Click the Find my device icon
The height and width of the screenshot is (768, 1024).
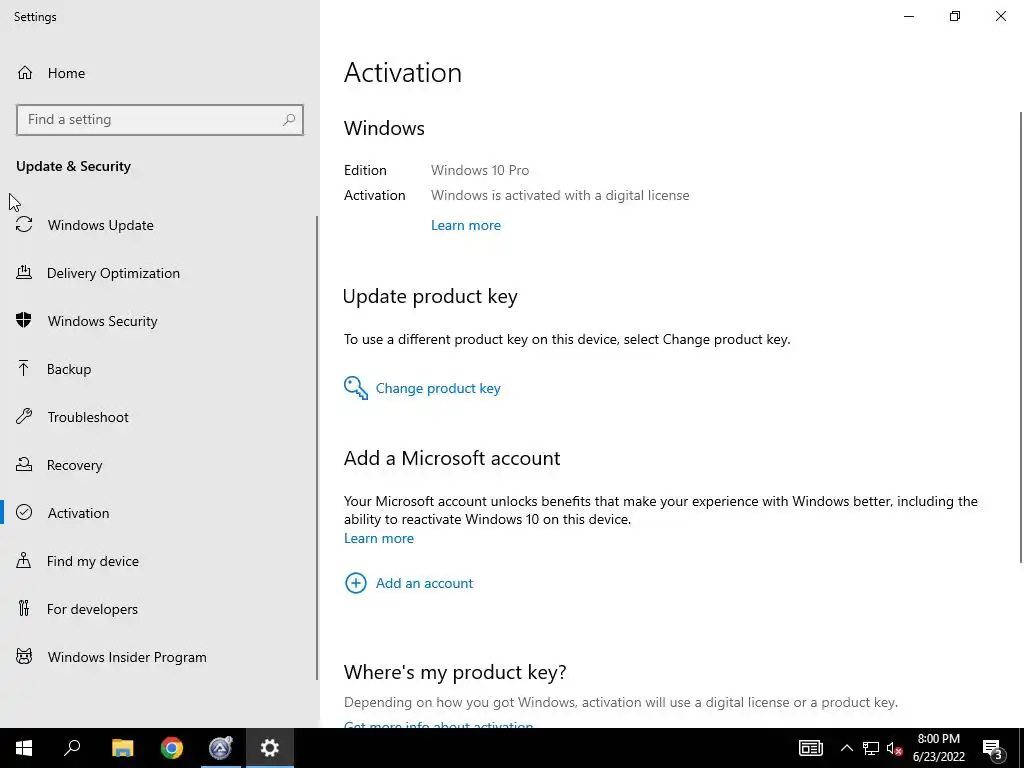click(24, 561)
